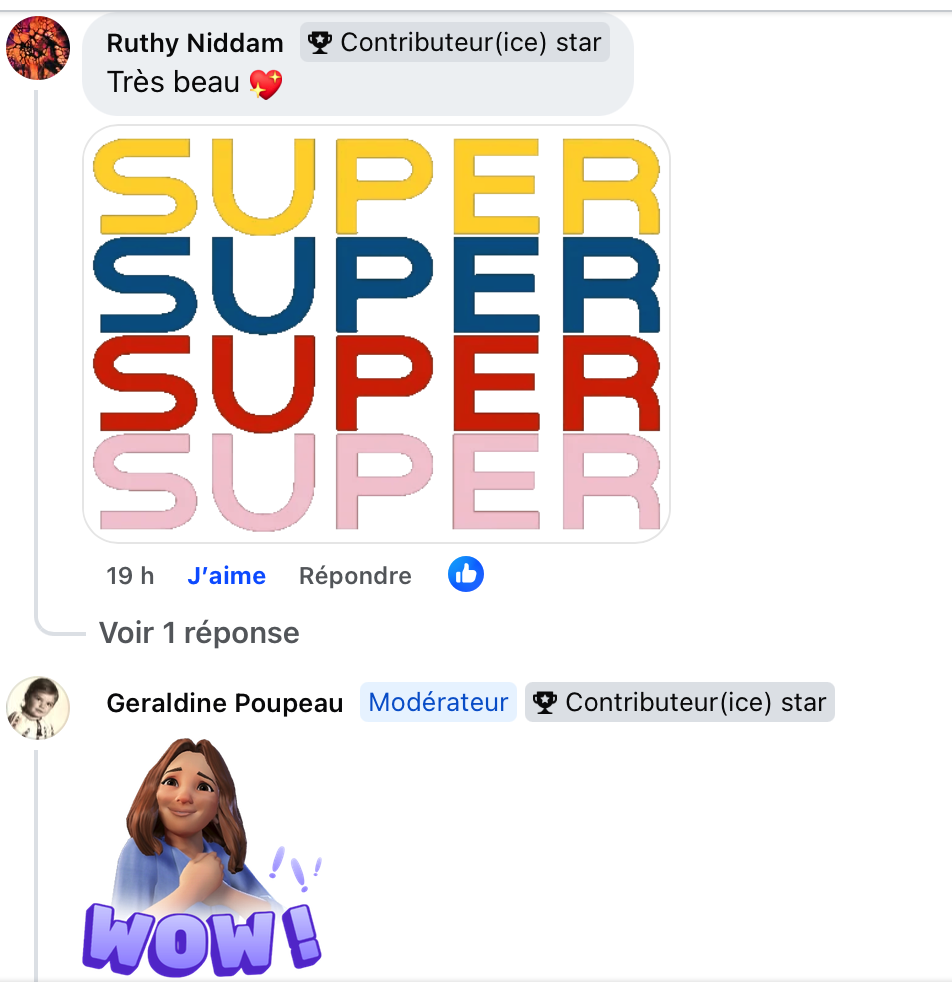Image resolution: width=952 pixels, height=1002 pixels.
Task: Click the Très beau comment text
Action: (173, 82)
